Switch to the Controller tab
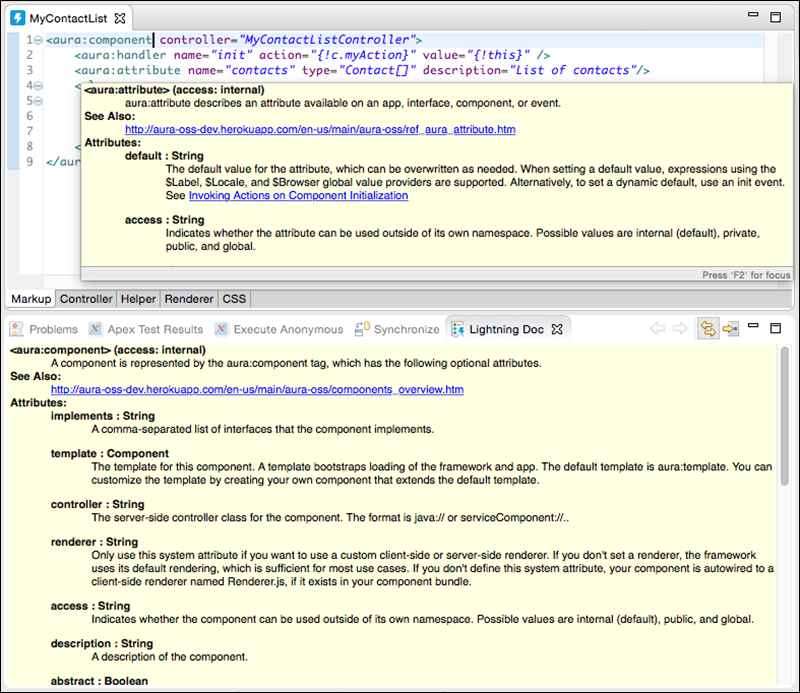 (x=86, y=299)
